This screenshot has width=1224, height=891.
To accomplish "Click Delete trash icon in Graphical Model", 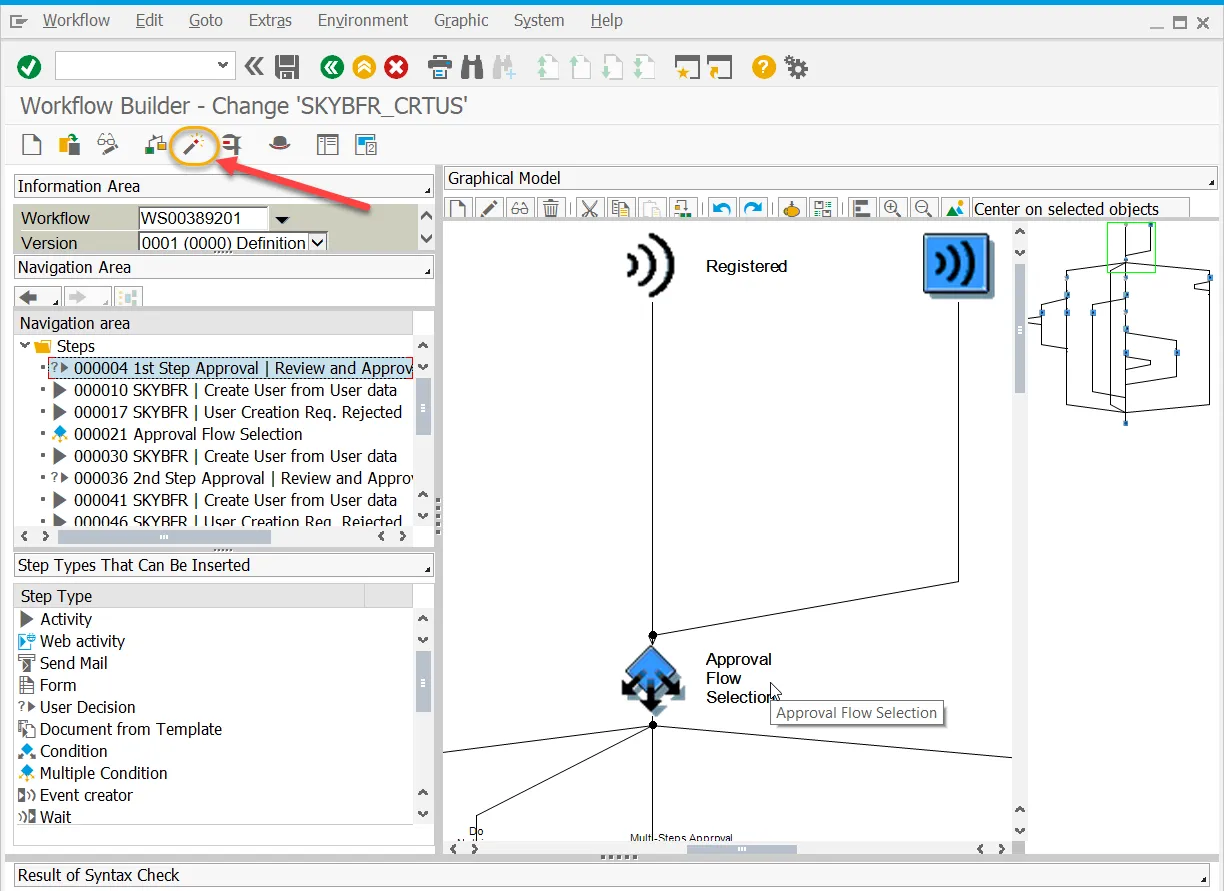I will (x=551, y=208).
